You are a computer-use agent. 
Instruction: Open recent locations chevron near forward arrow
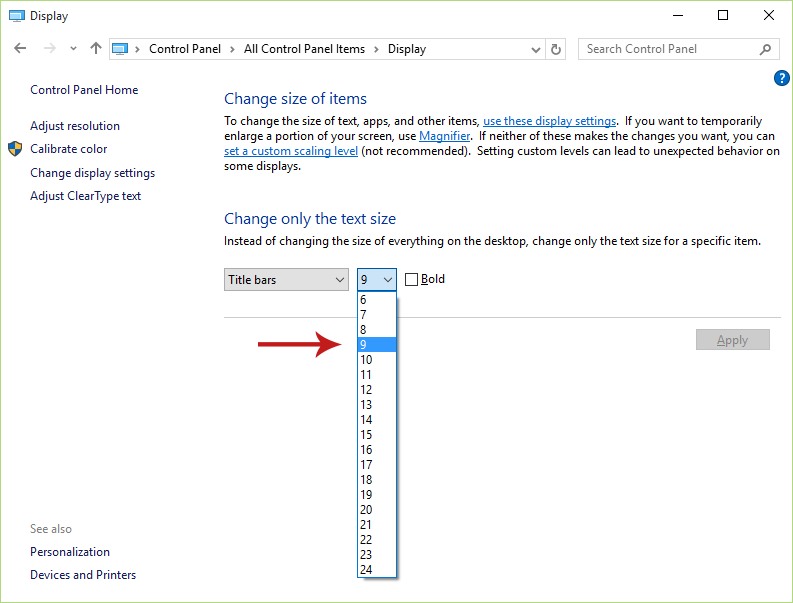pos(73,49)
